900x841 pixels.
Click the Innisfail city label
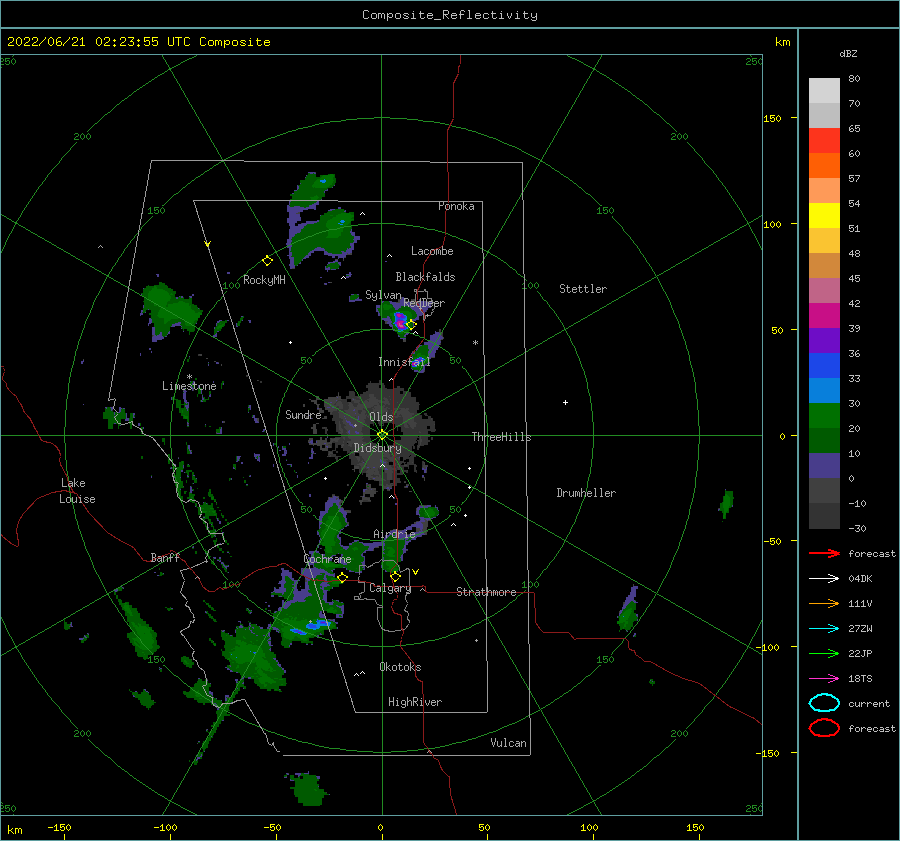tap(404, 362)
